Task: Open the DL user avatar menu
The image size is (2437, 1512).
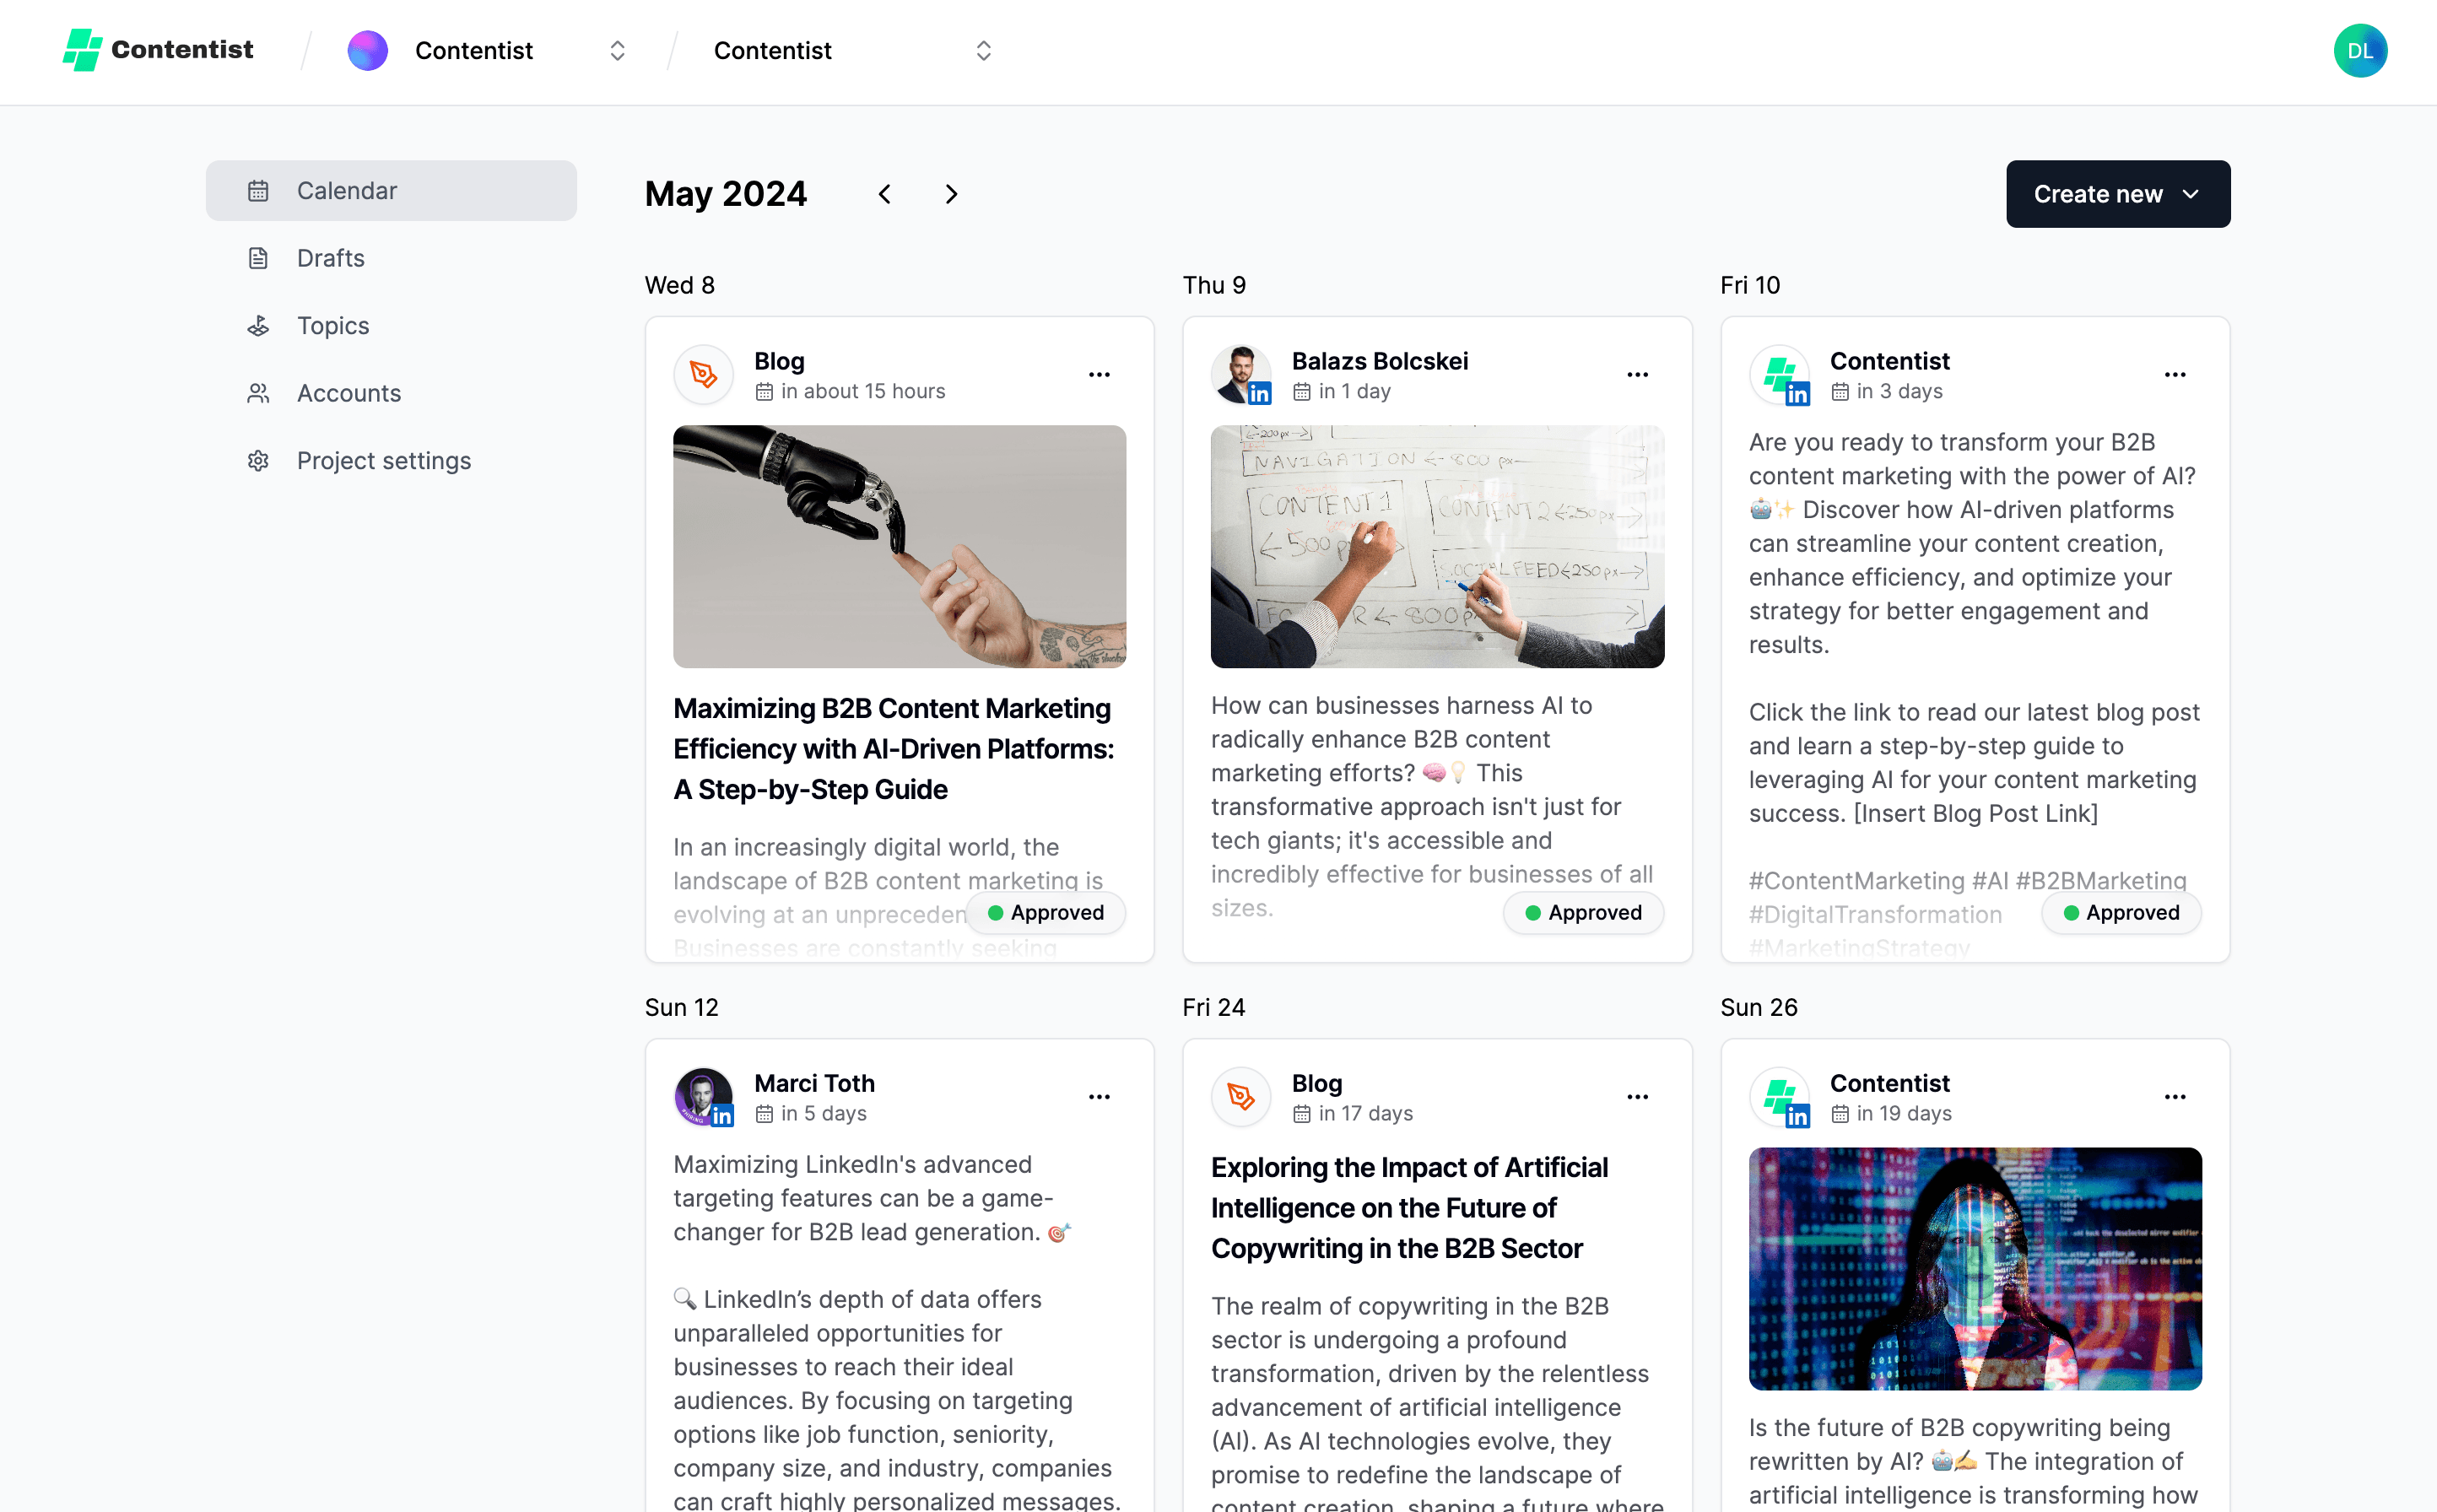Action: tap(2359, 51)
